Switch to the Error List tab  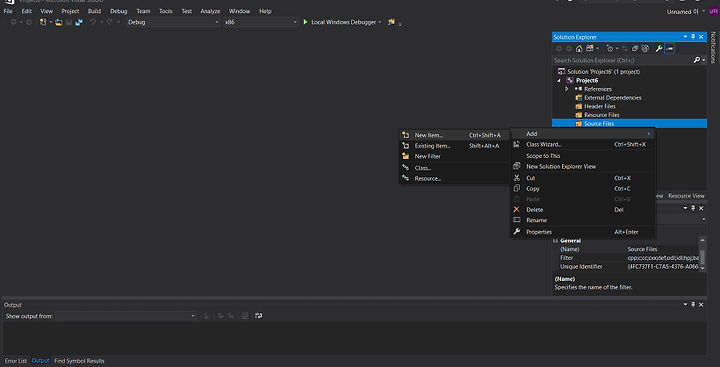16,361
